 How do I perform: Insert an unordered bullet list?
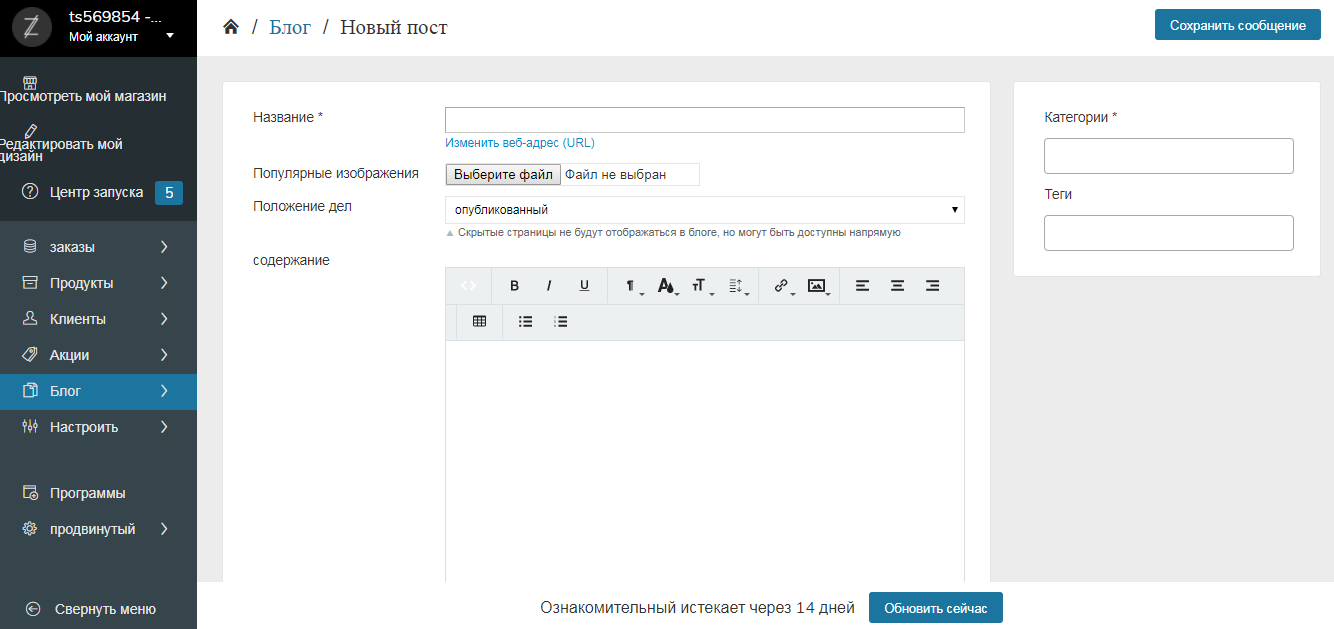(525, 322)
